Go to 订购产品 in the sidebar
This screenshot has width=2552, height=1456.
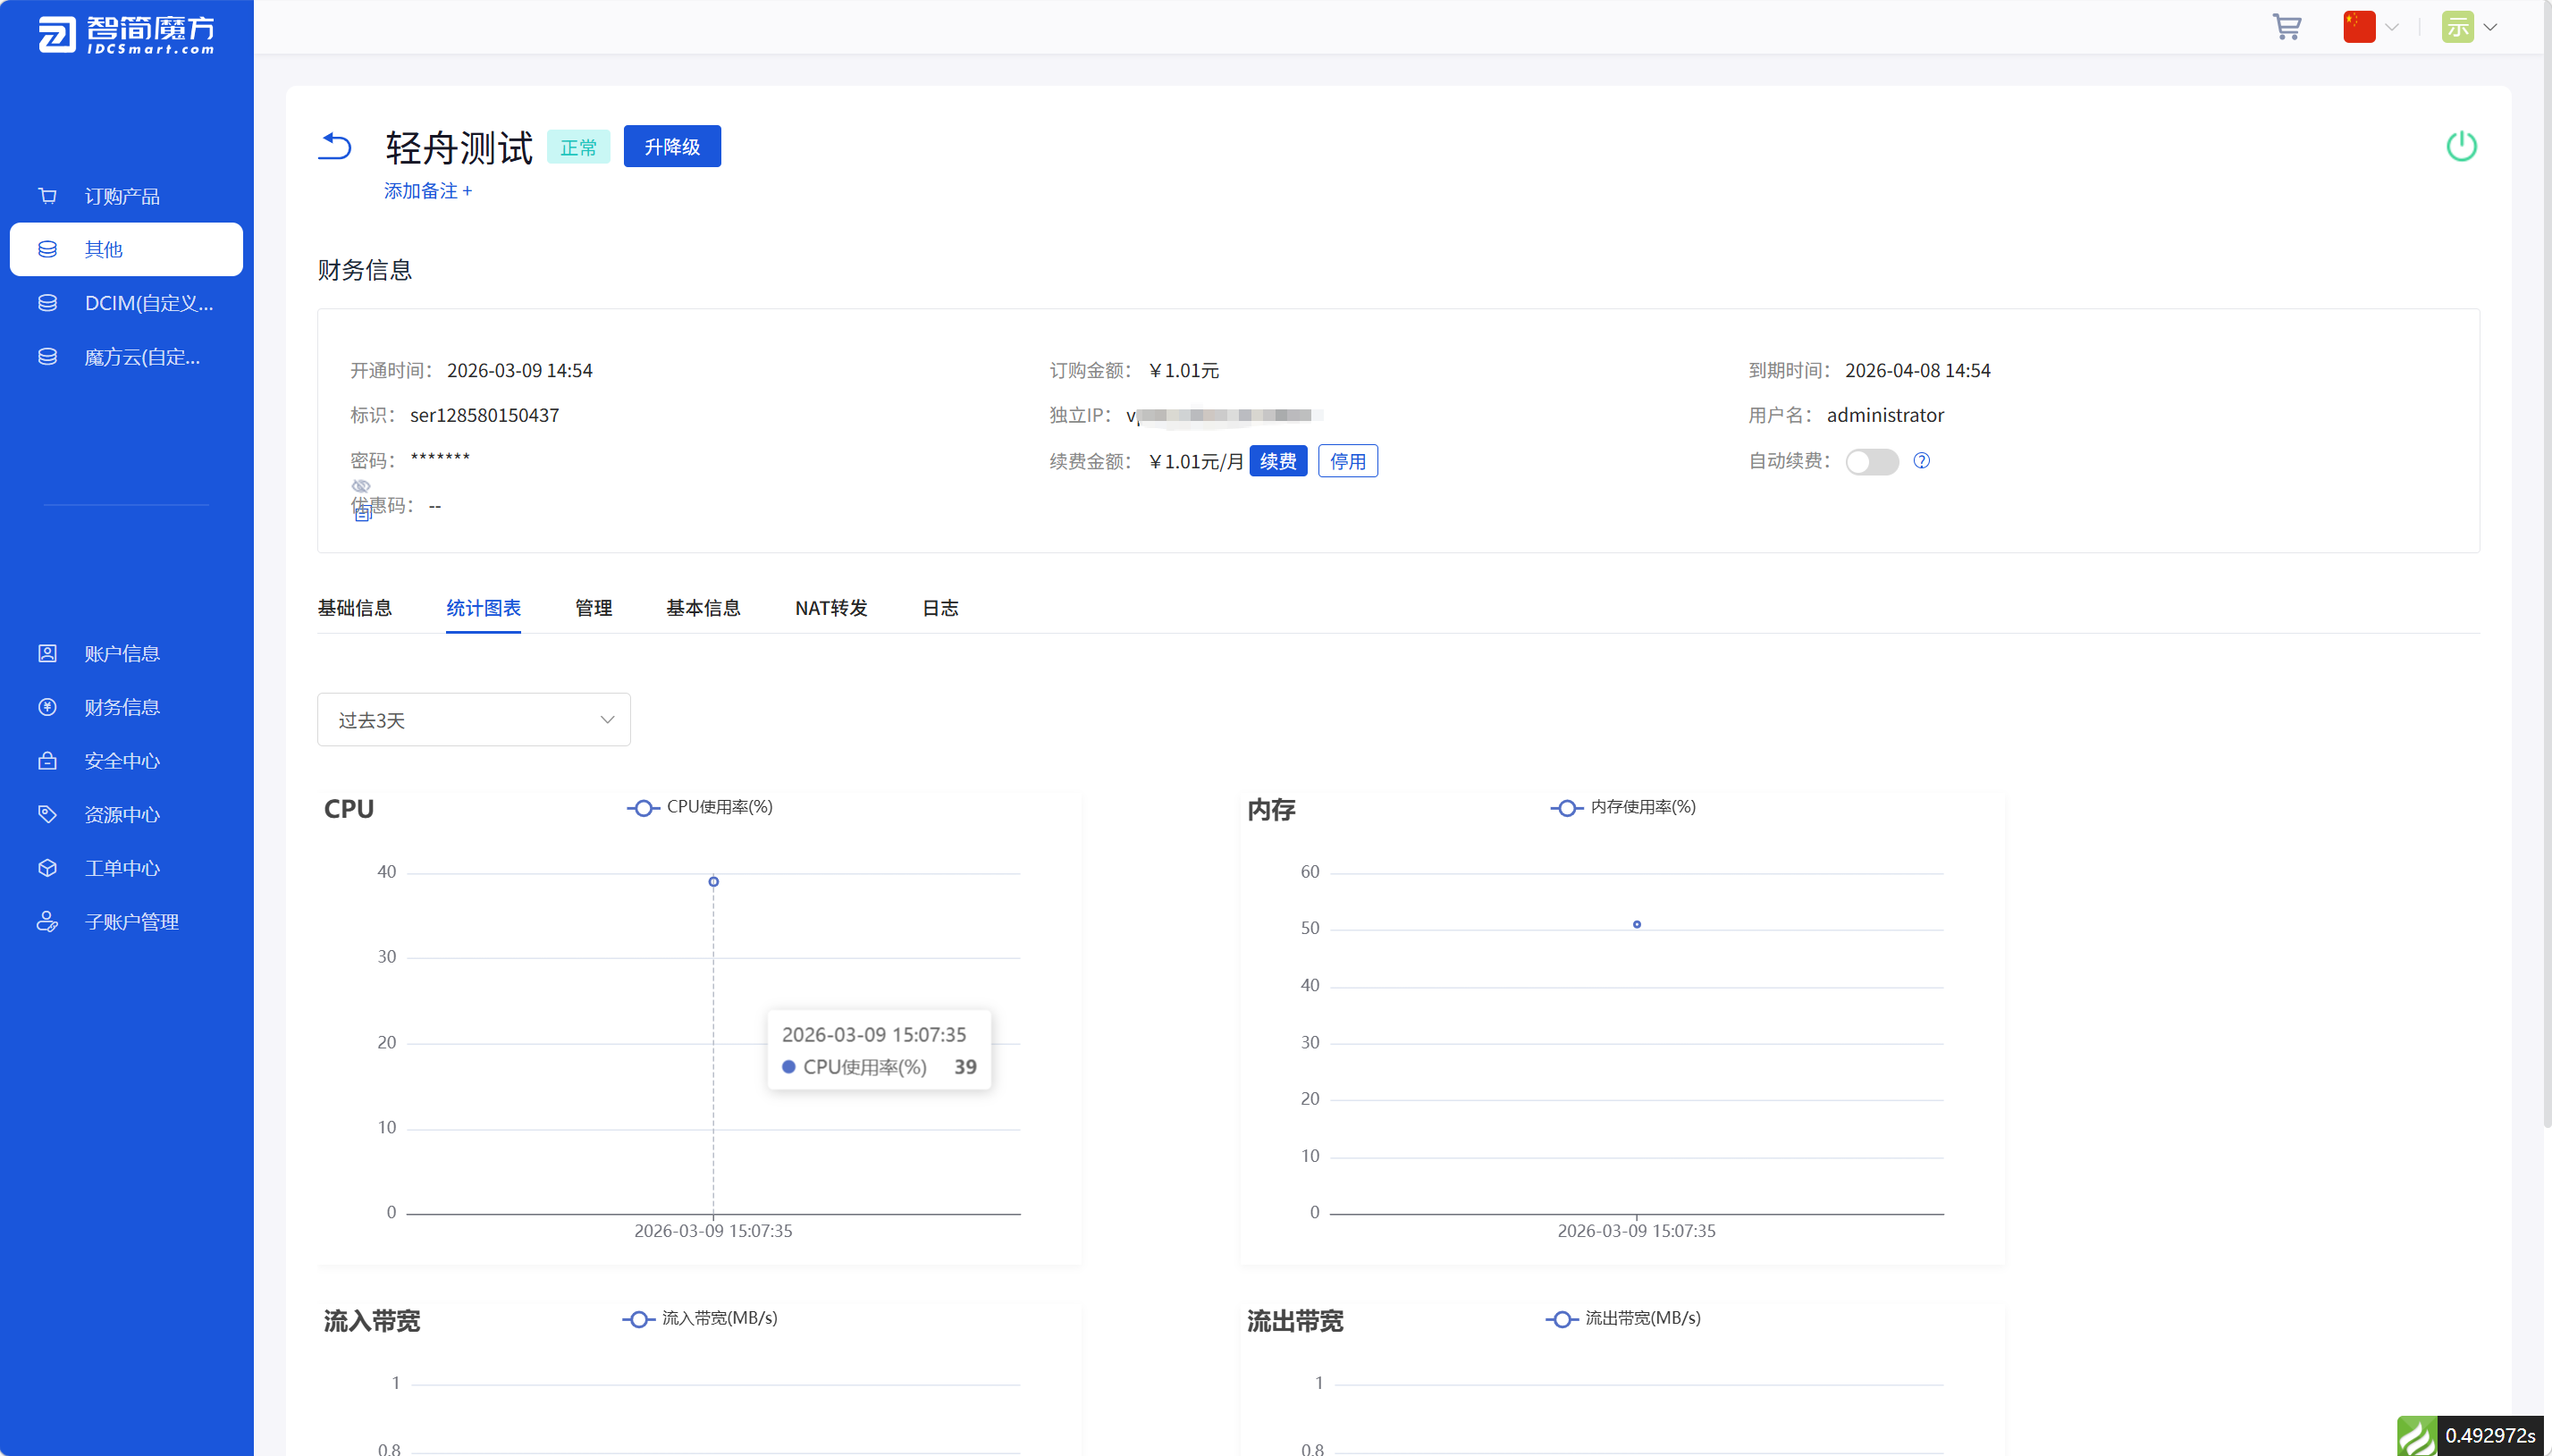121,196
